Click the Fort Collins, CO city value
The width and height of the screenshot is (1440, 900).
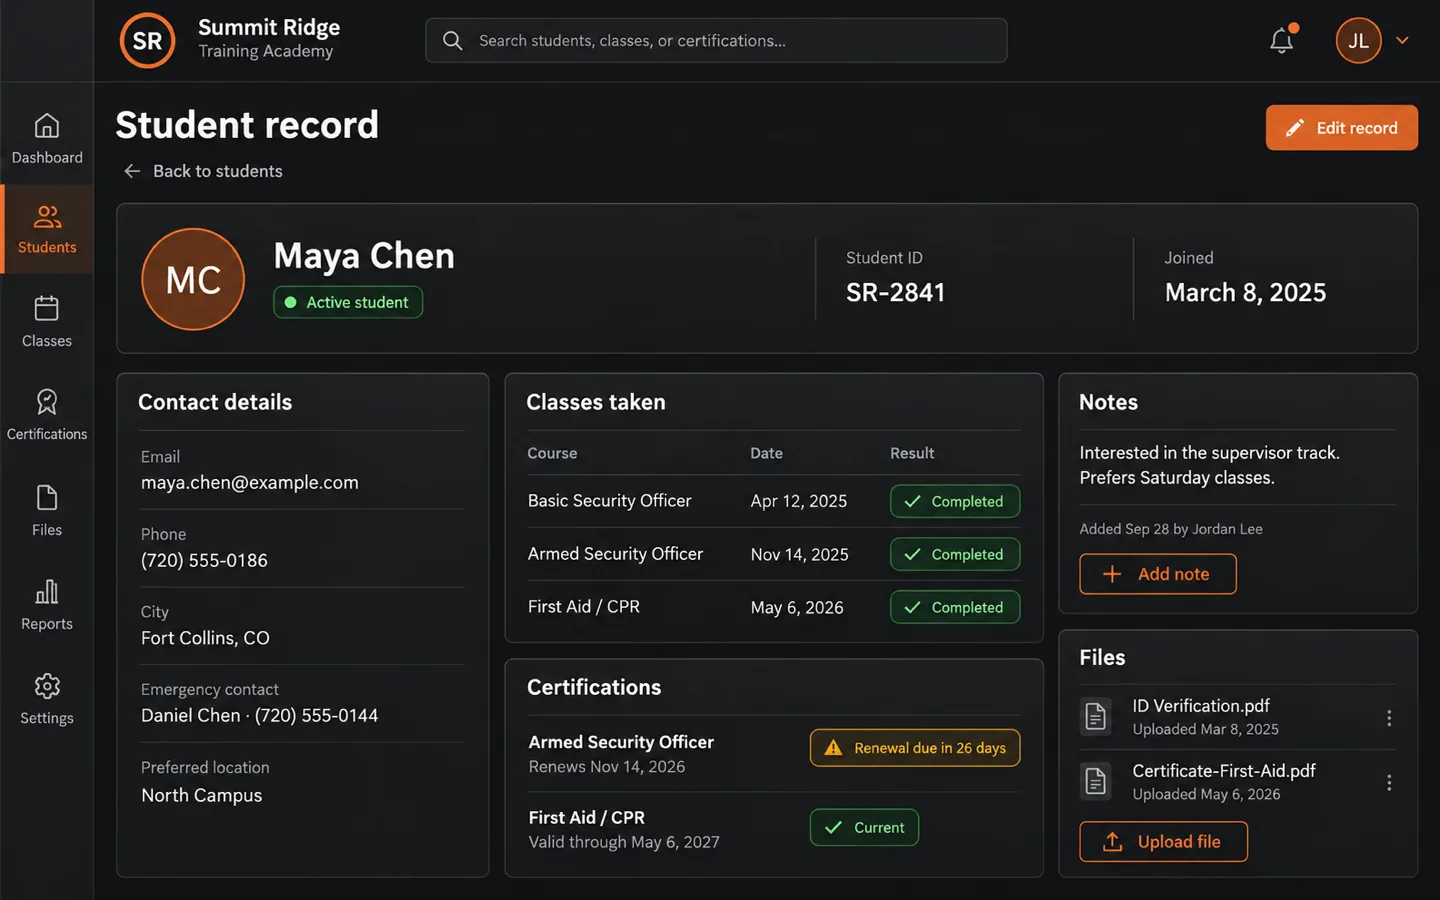click(205, 638)
